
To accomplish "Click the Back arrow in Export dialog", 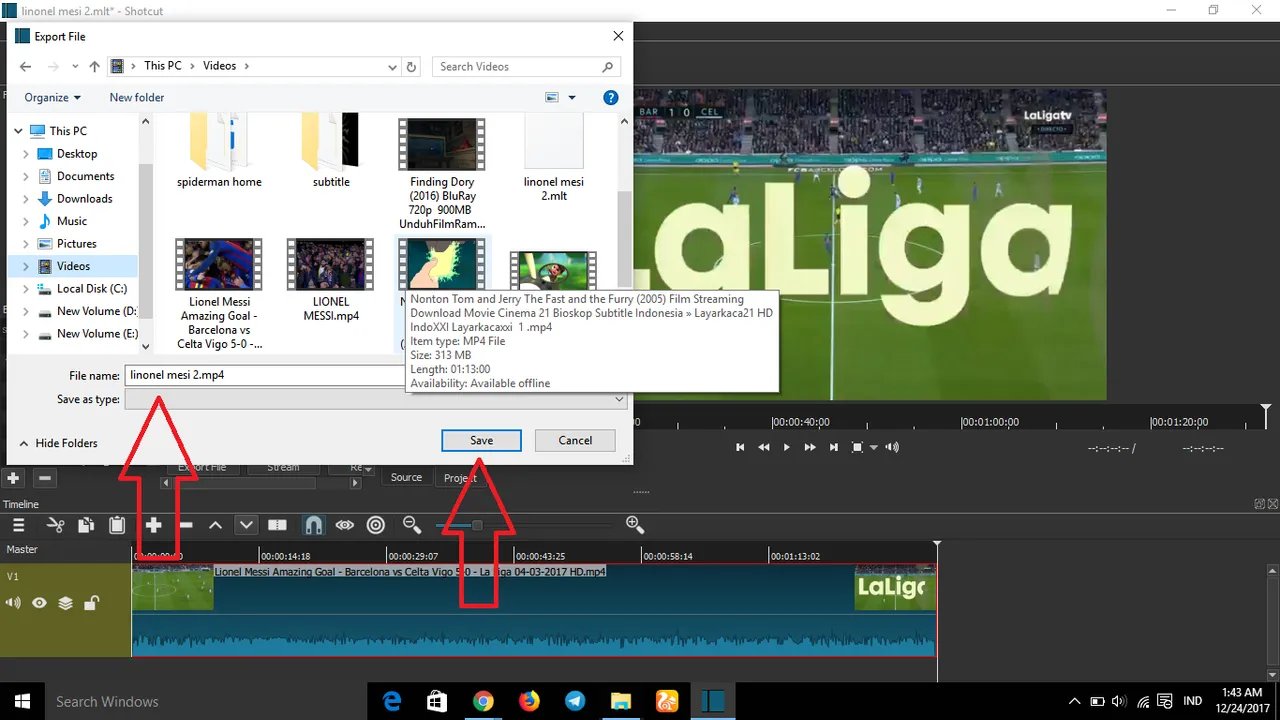I will click(26, 67).
